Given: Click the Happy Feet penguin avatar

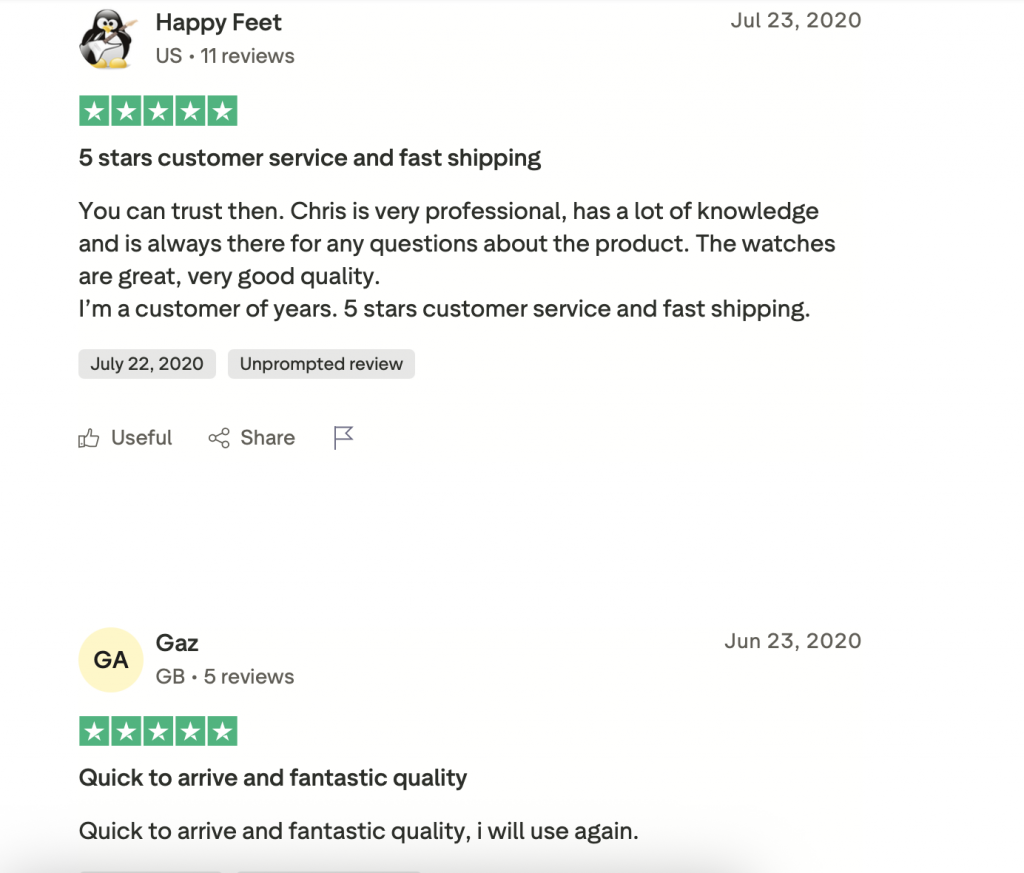Looking at the screenshot, I should [x=107, y=40].
